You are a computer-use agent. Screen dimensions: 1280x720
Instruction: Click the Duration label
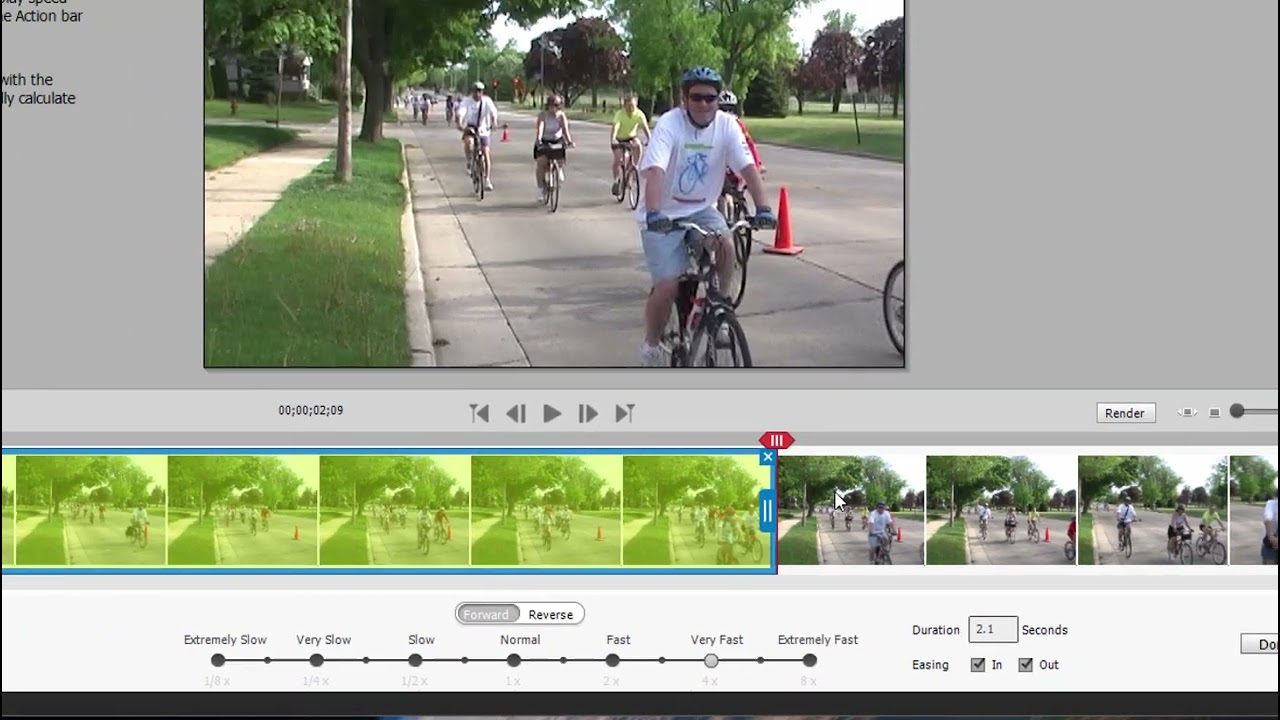click(x=936, y=630)
